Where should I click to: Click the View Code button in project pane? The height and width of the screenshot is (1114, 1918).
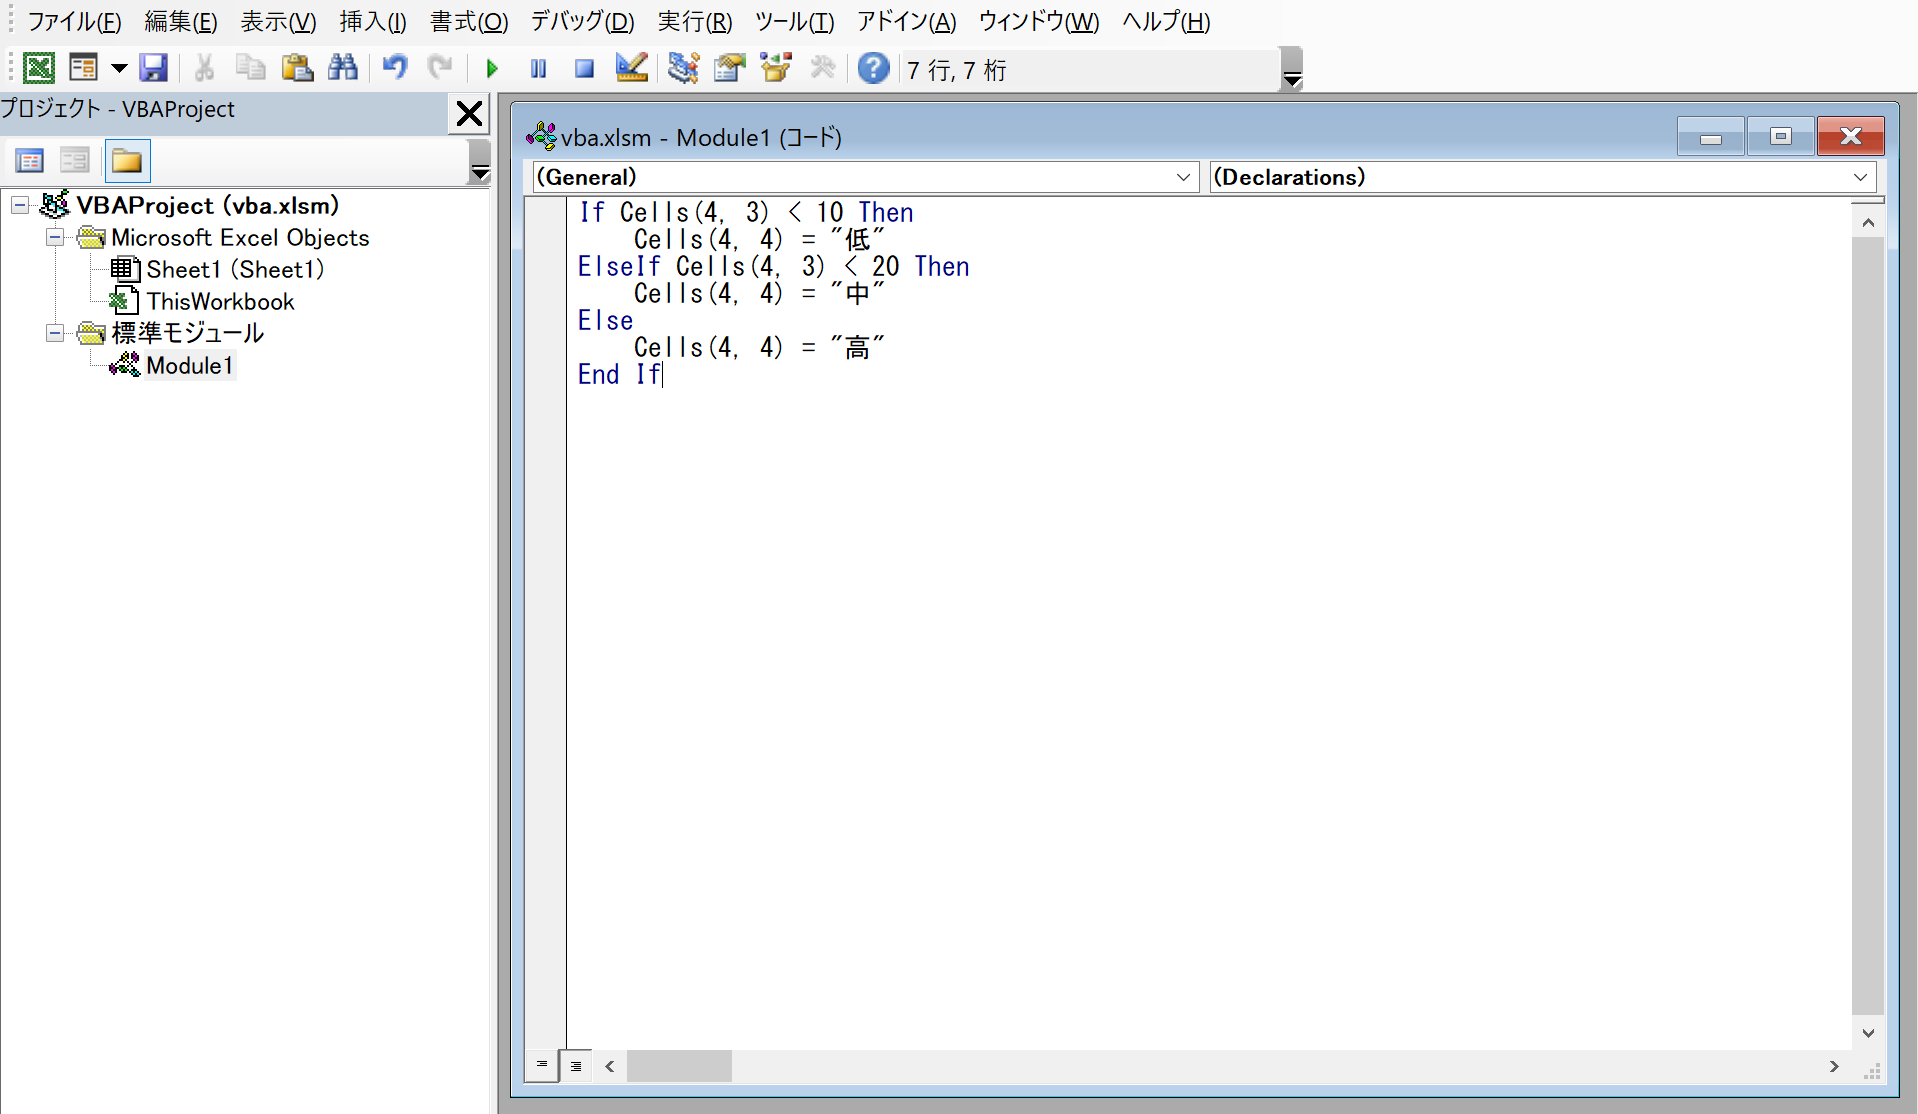click(x=29, y=161)
